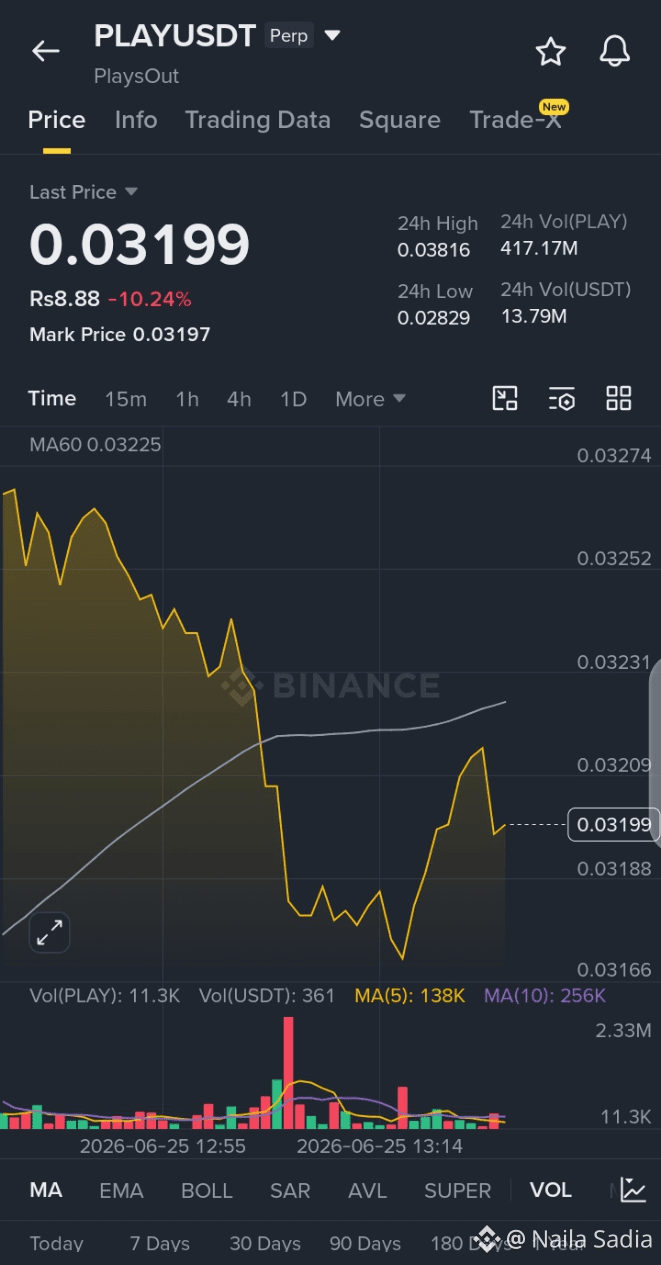Select the 1D chart interval
Viewport: 661px width, 1265px height.
pyautogui.click(x=293, y=399)
